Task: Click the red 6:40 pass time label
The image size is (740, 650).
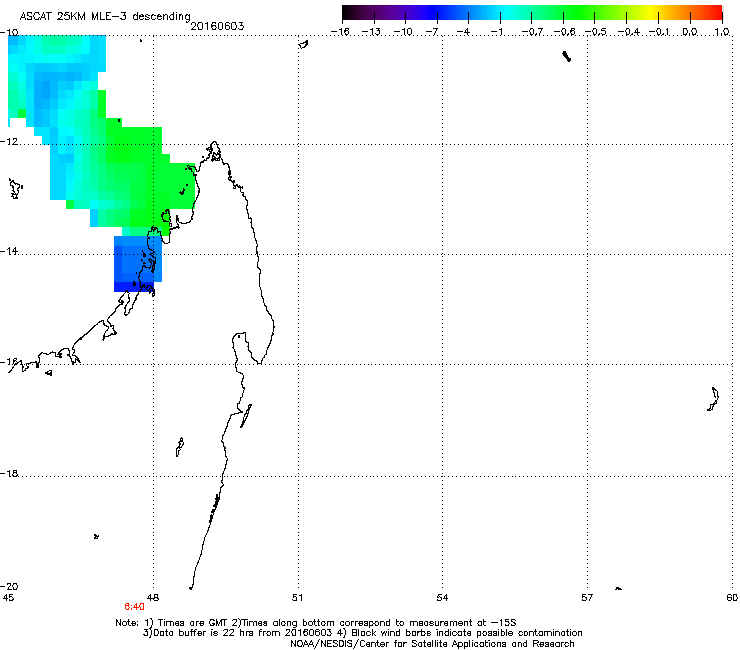Action: pos(134,607)
